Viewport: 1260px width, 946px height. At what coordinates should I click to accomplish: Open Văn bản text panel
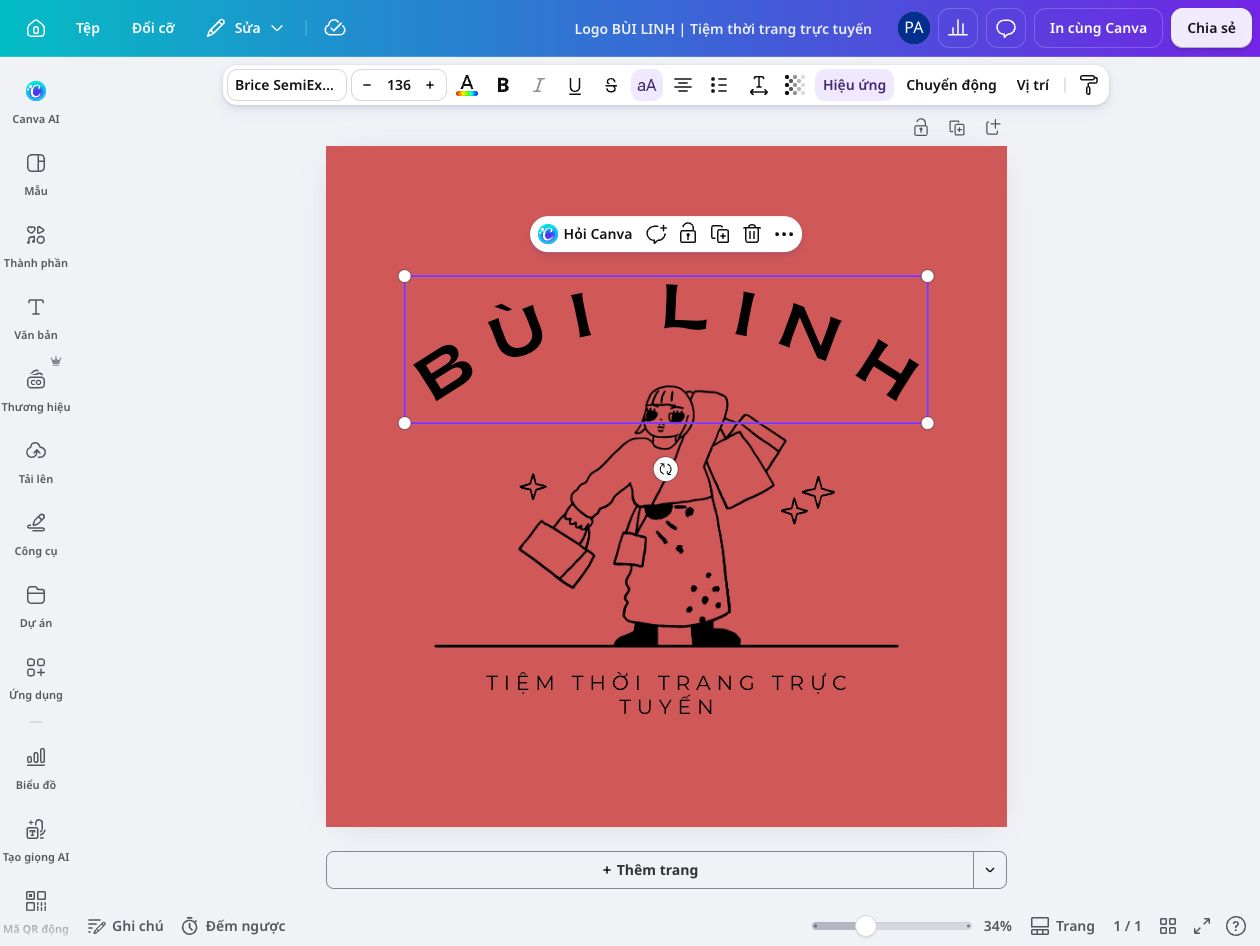click(x=36, y=318)
